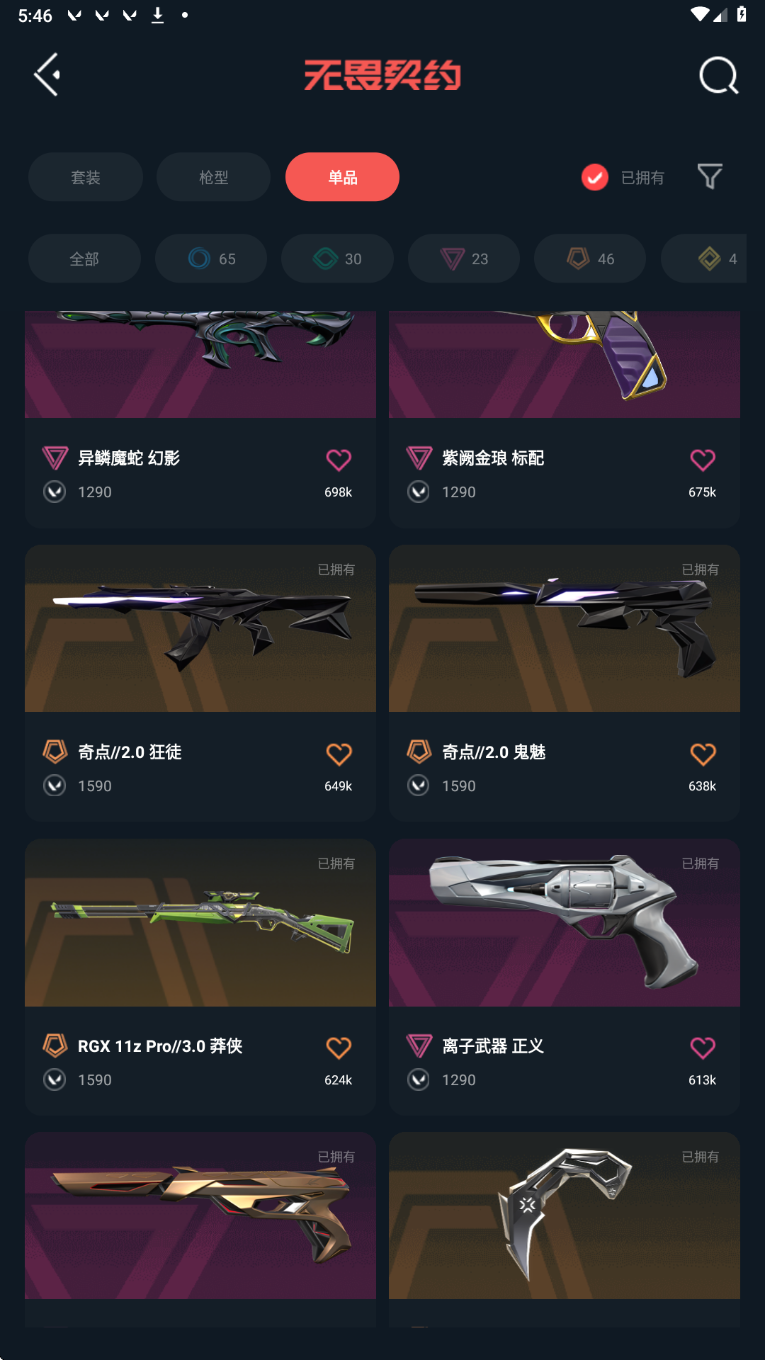Tap the back arrow icon
The width and height of the screenshot is (765, 1360).
click(47, 75)
